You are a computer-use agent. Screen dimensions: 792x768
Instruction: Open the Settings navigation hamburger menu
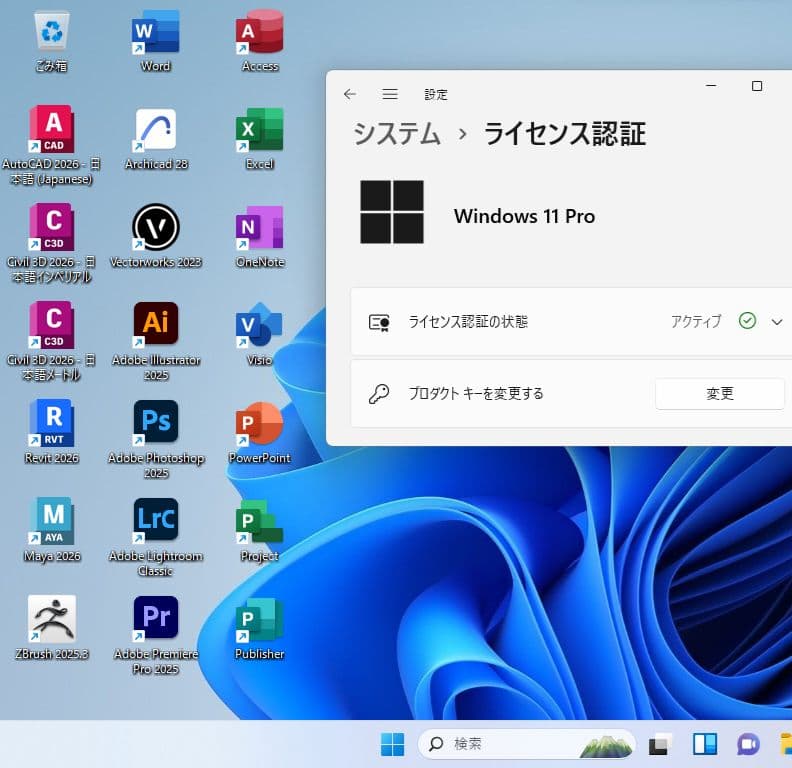390,94
